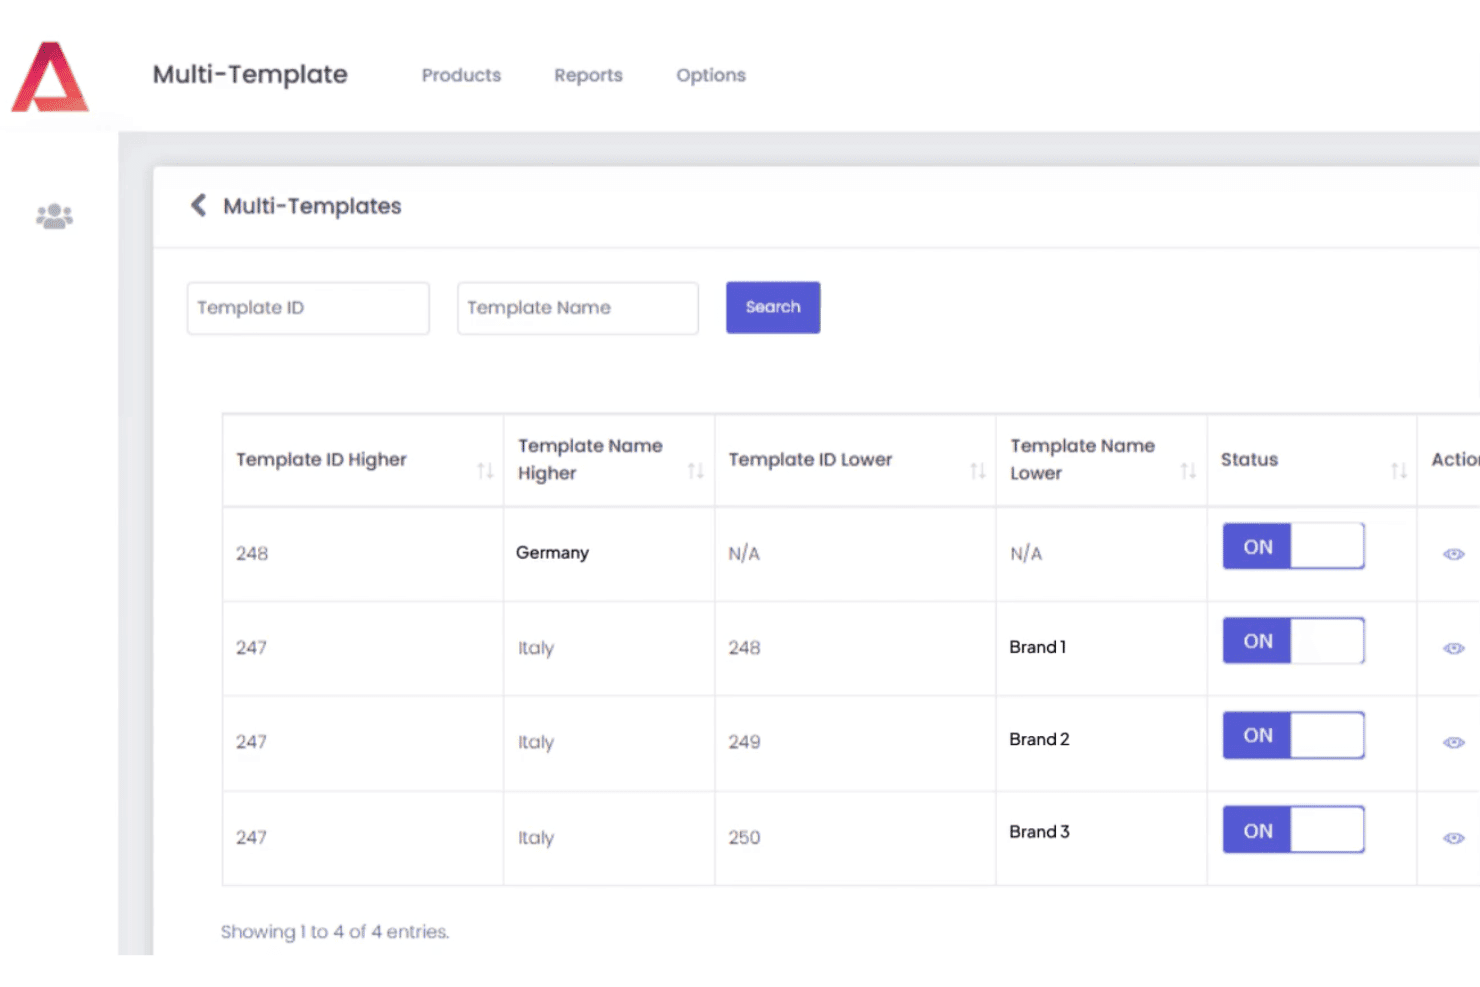Go back using the Multi-Templates chevron
The width and height of the screenshot is (1480, 987).
click(198, 205)
